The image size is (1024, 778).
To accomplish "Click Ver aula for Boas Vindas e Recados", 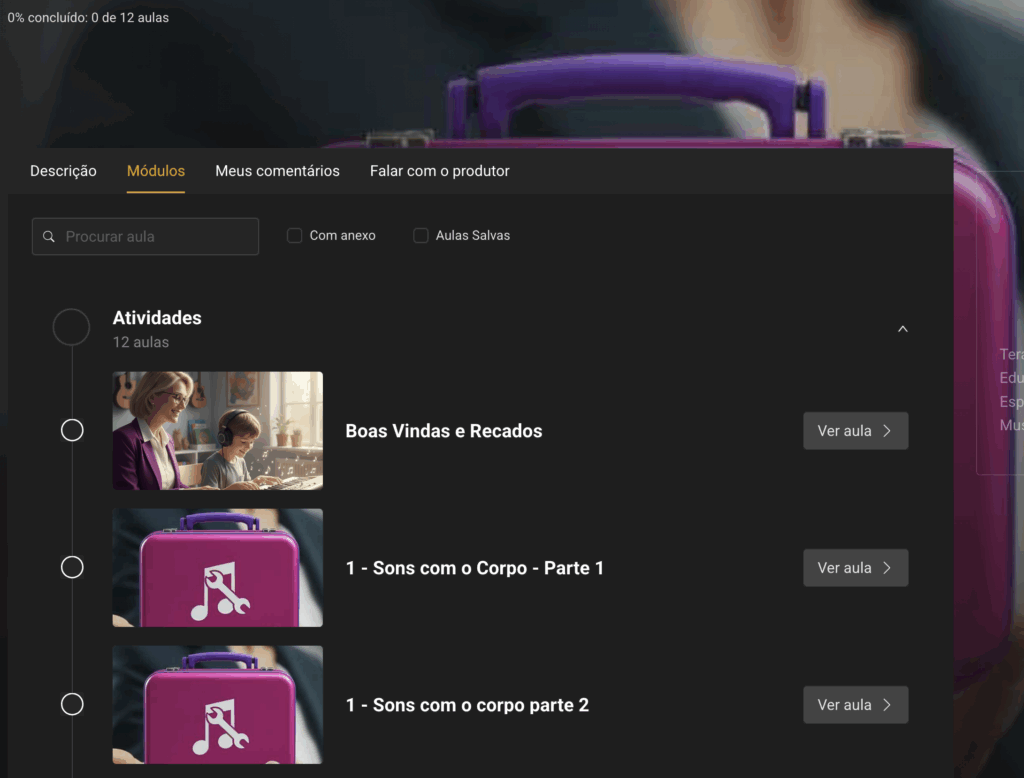I will [x=855, y=431].
